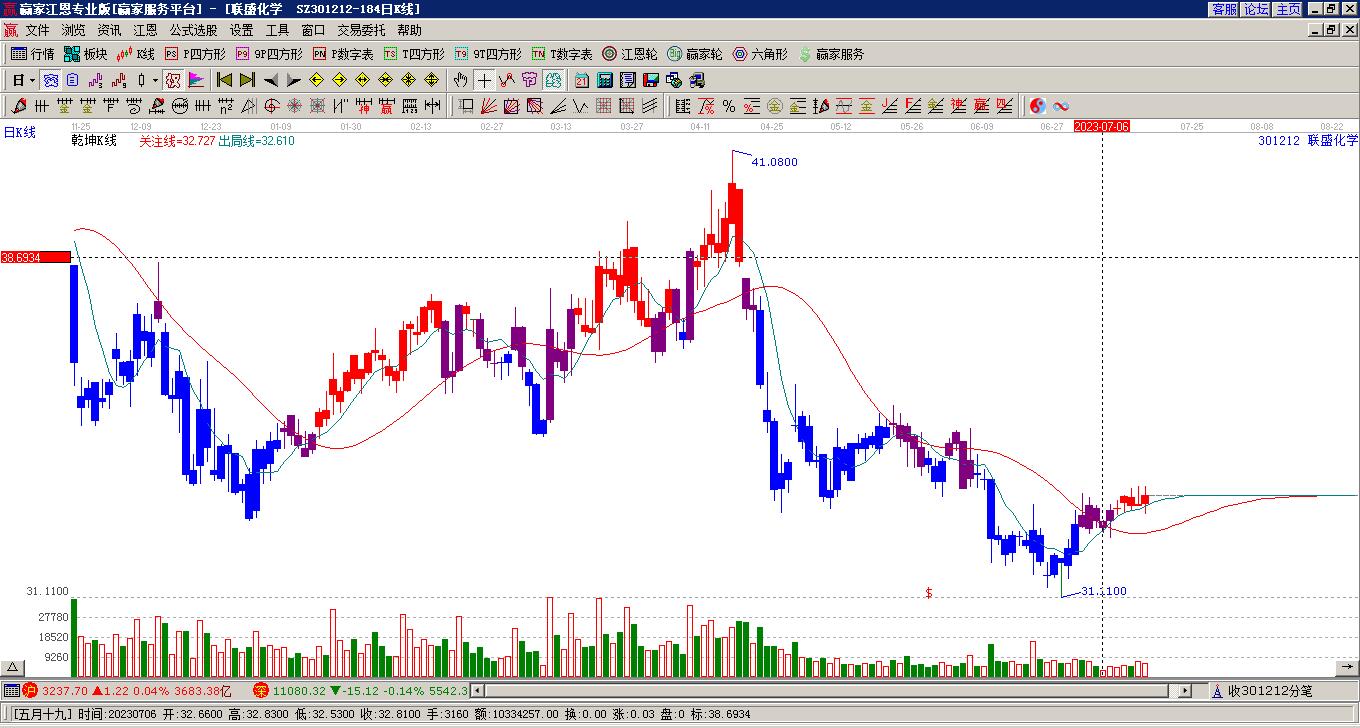The image size is (1360, 728).
Task: Open the 江恩轮 Gann wheel
Action: pyautogui.click(x=630, y=54)
